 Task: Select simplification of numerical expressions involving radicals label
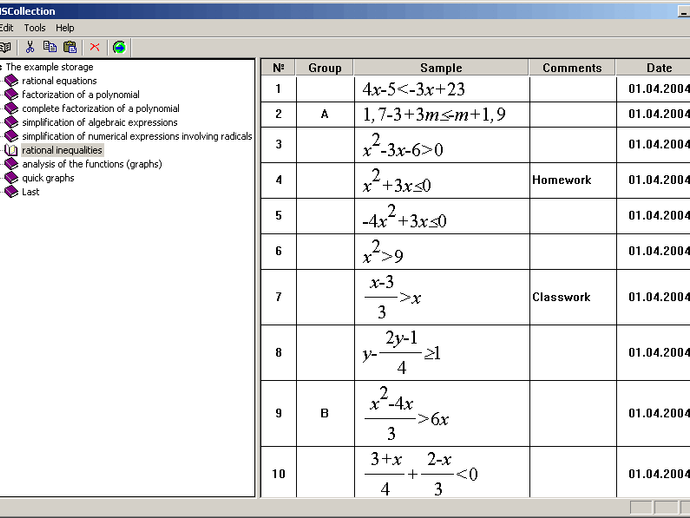(137, 136)
